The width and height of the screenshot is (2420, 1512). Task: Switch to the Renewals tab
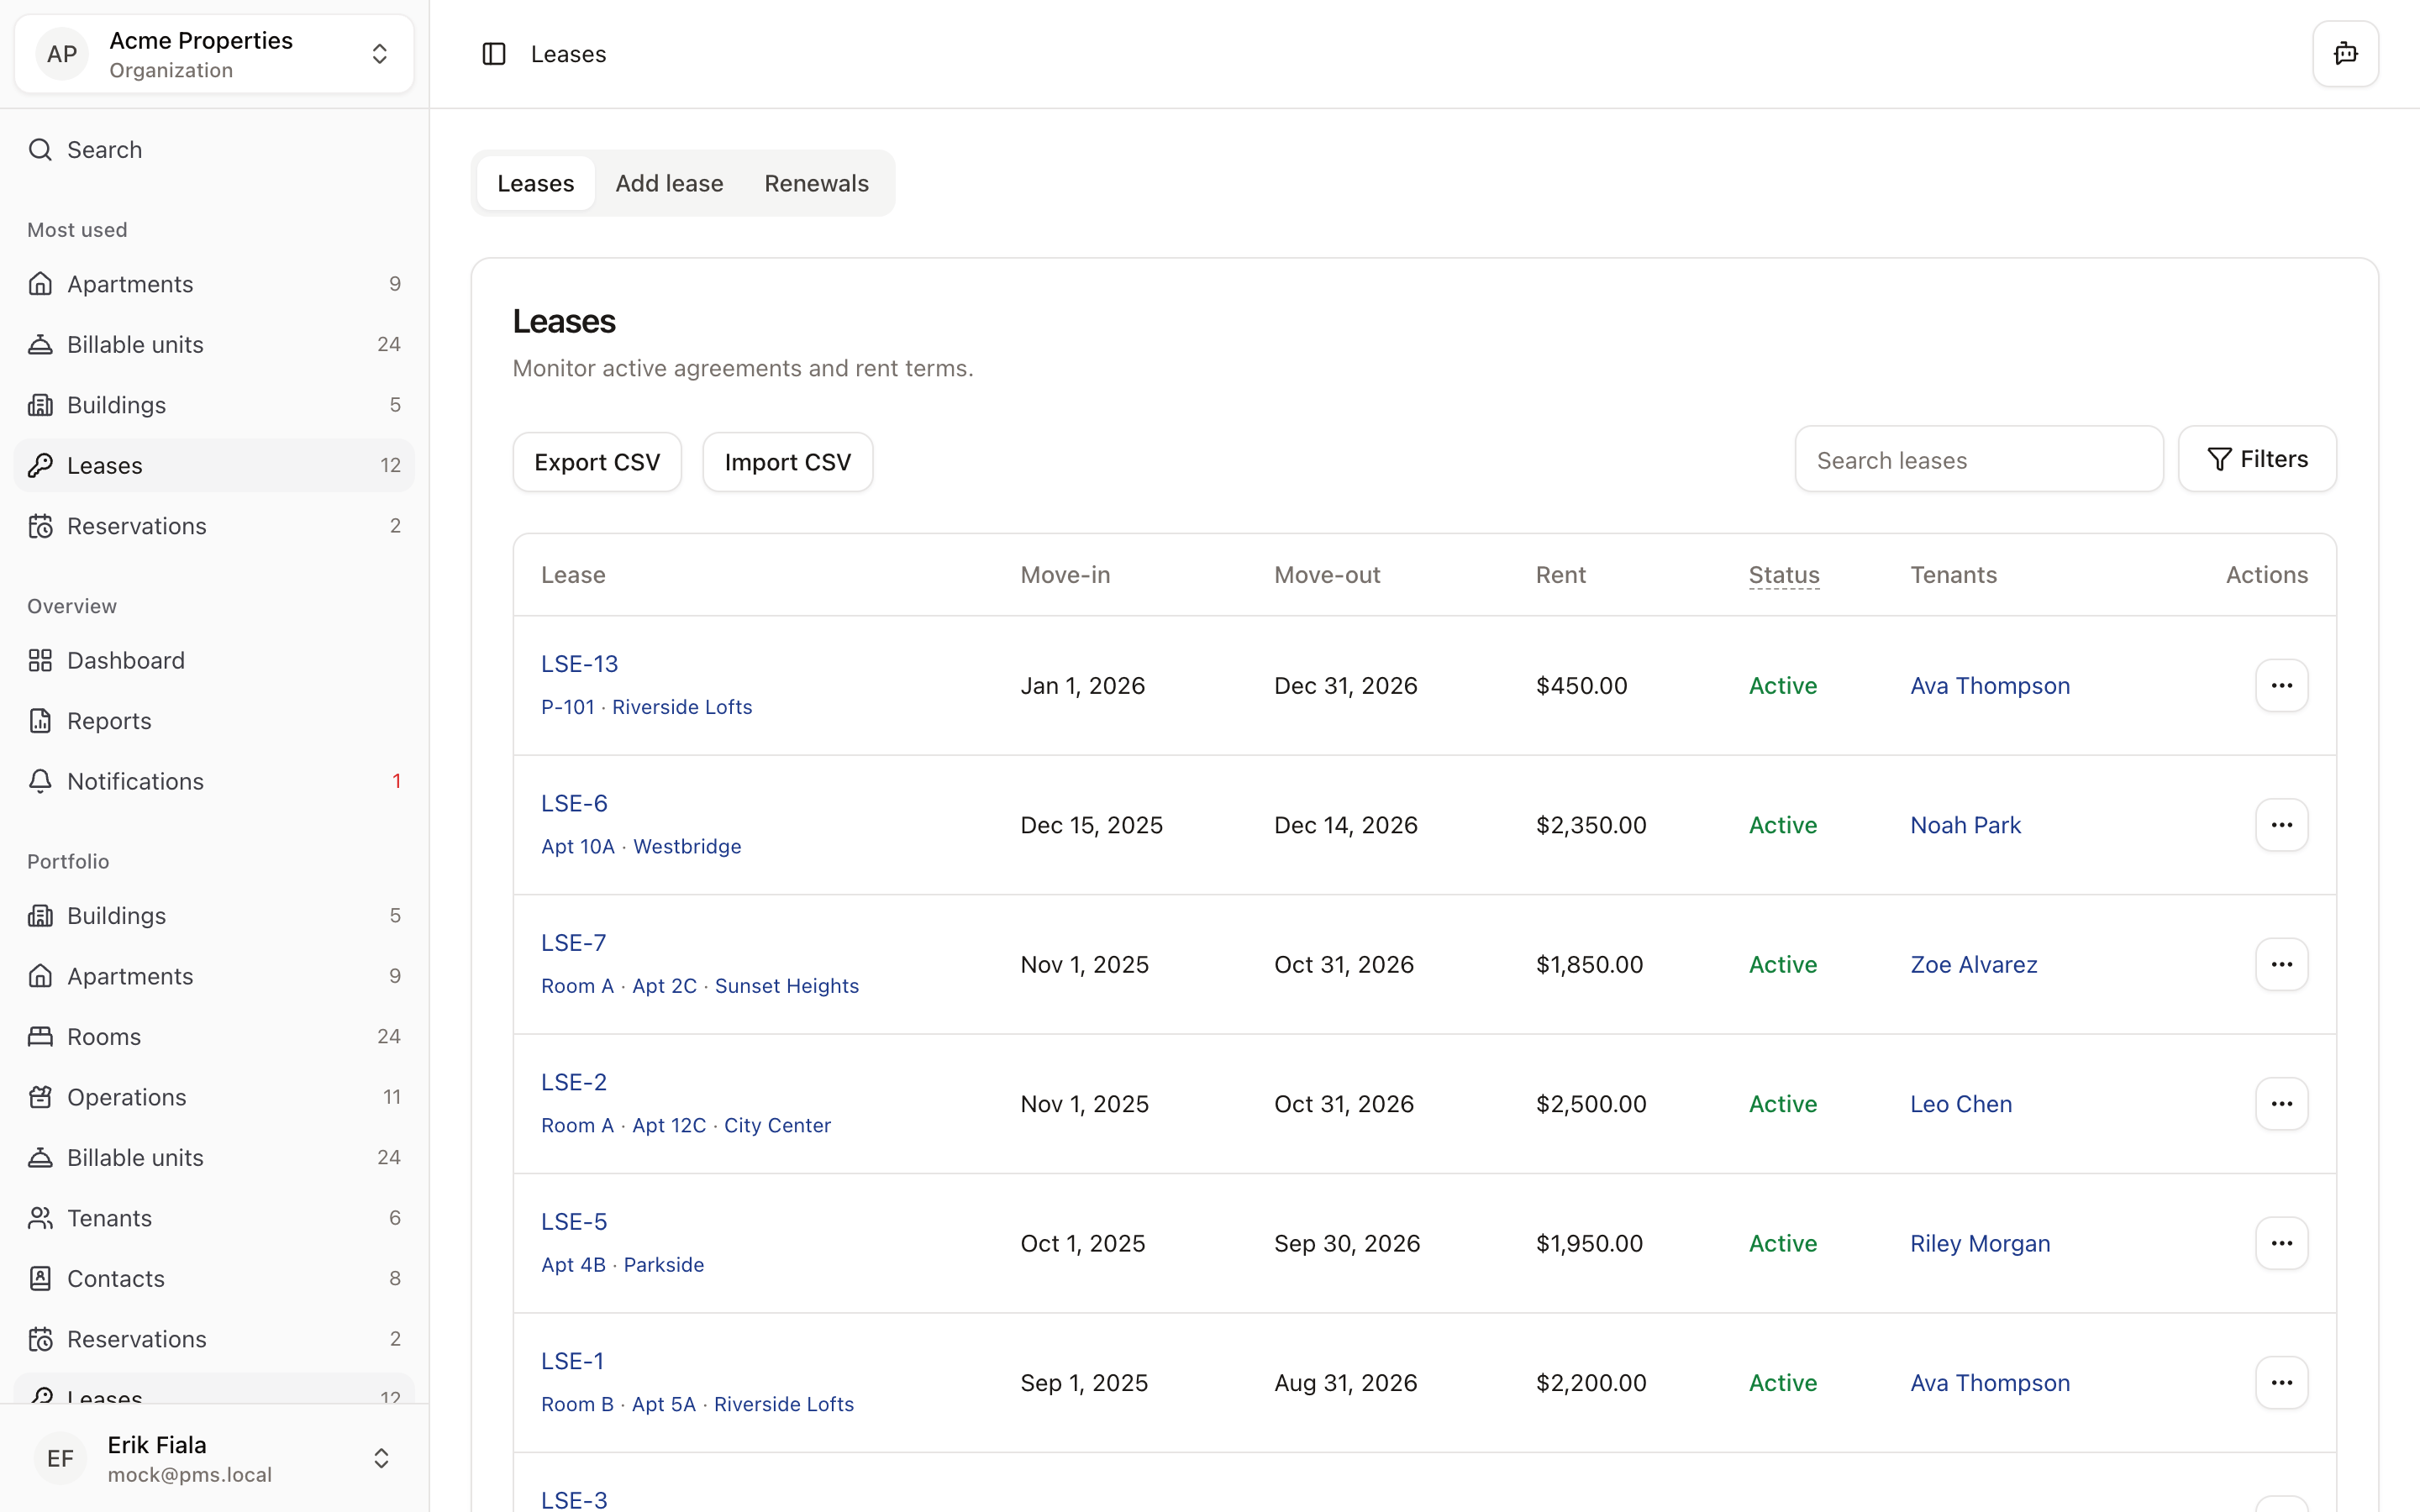pos(816,183)
